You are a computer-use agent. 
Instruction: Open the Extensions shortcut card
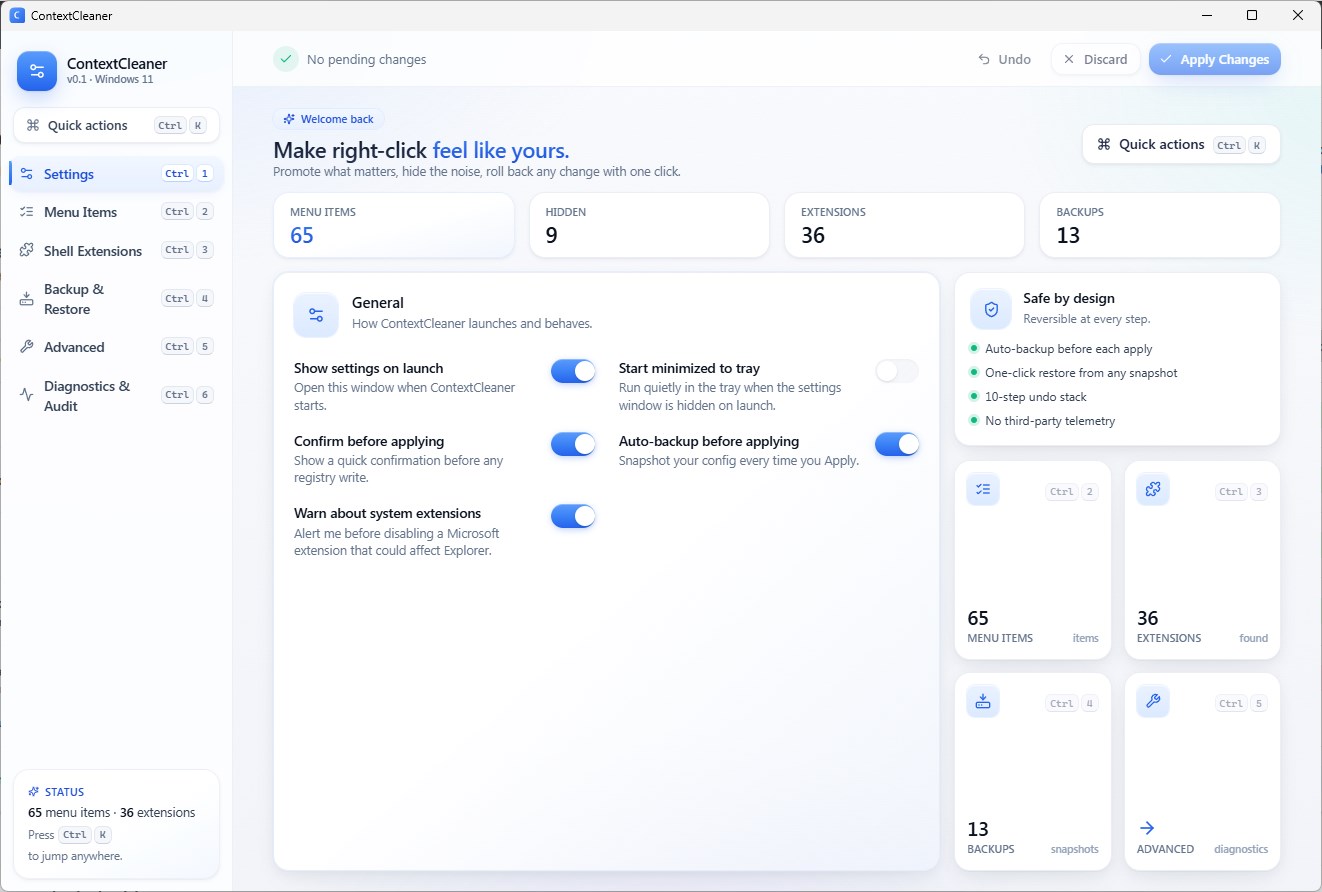1203,560
